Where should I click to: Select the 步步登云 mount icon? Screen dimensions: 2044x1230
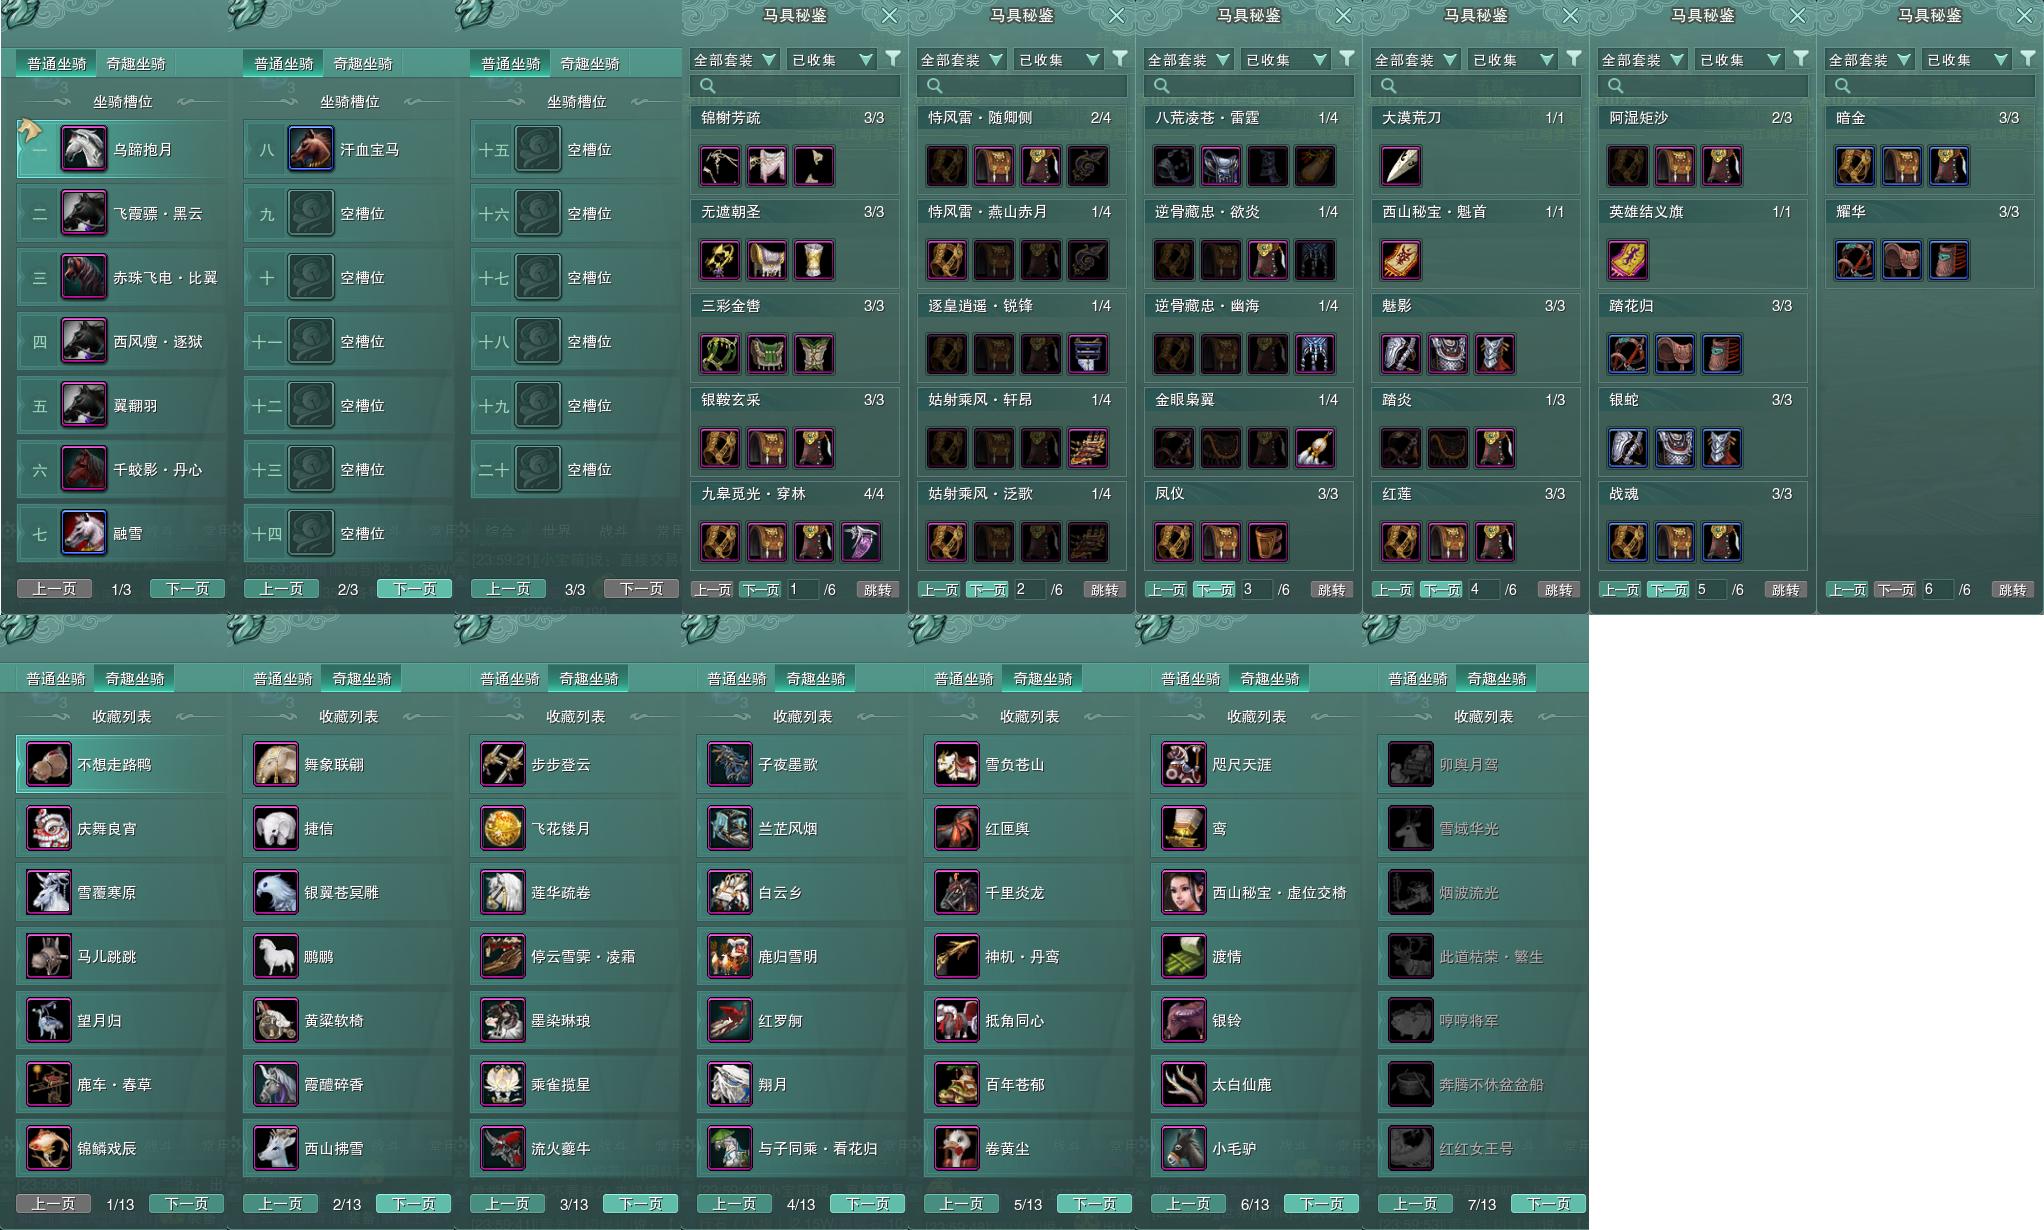(502, 764)
